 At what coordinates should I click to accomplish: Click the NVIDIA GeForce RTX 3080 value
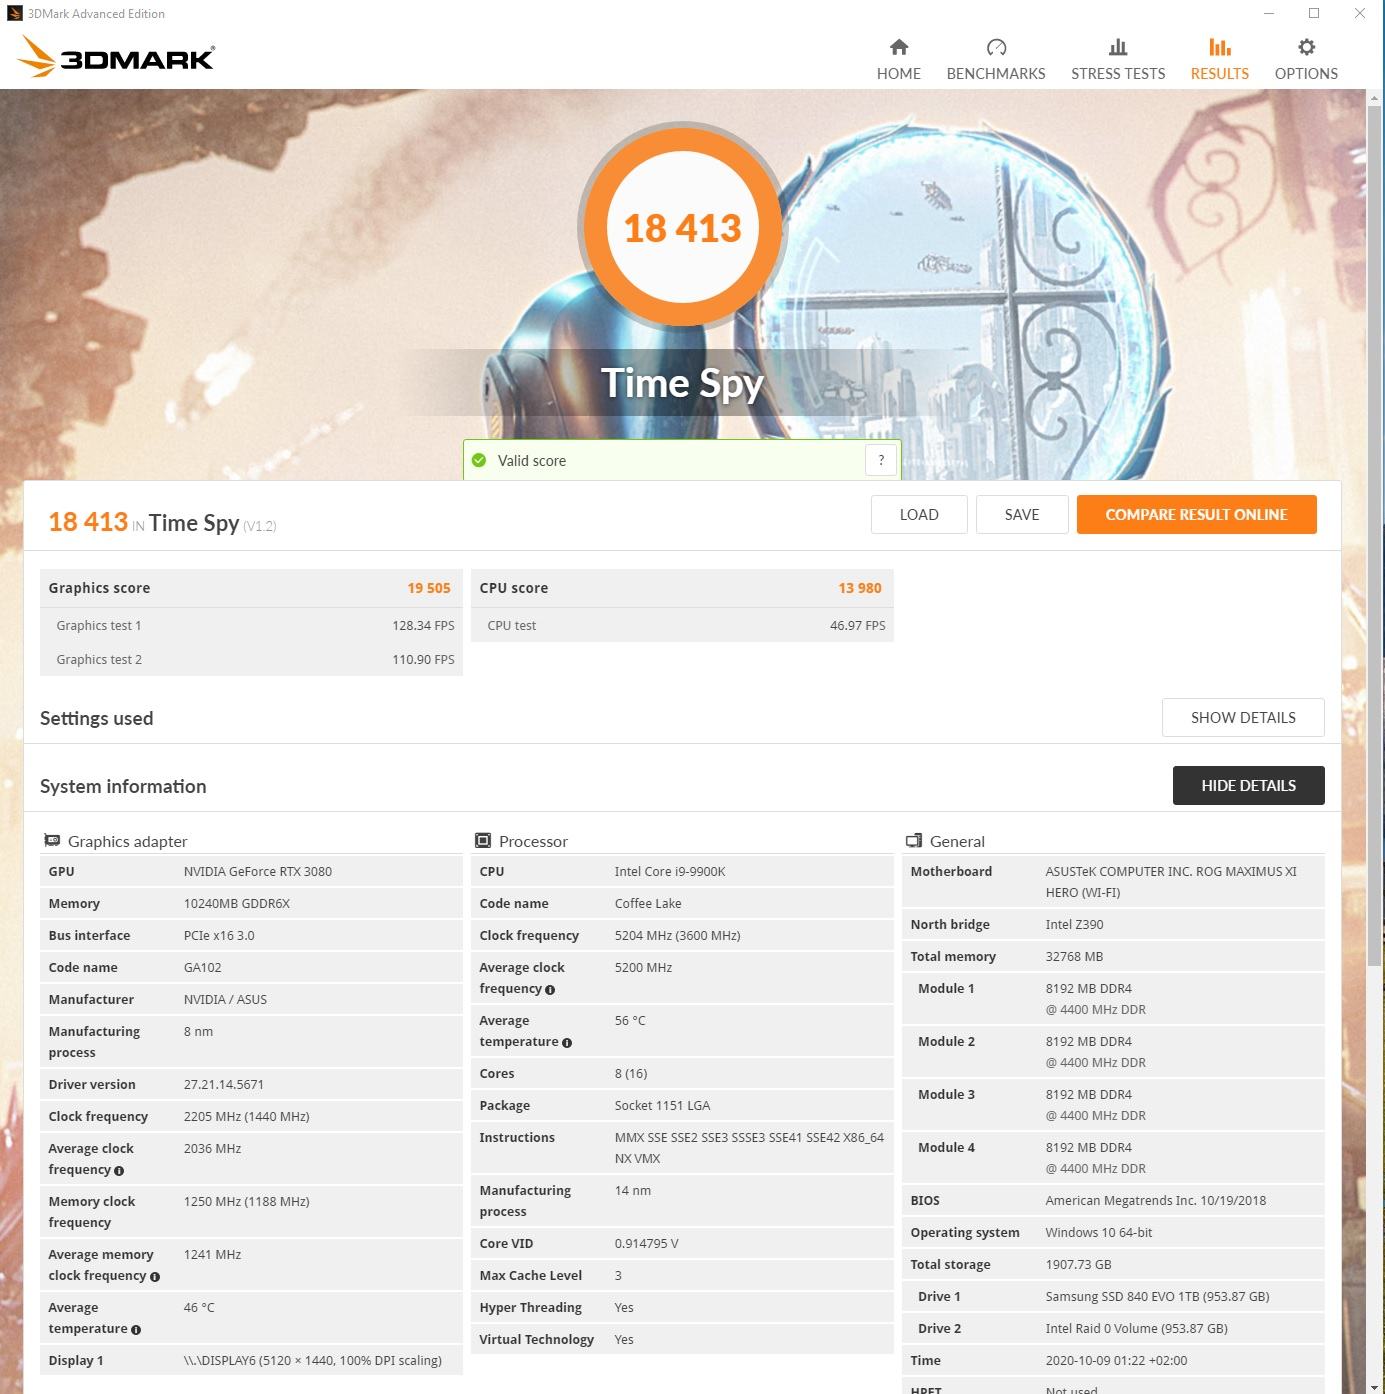258,871
